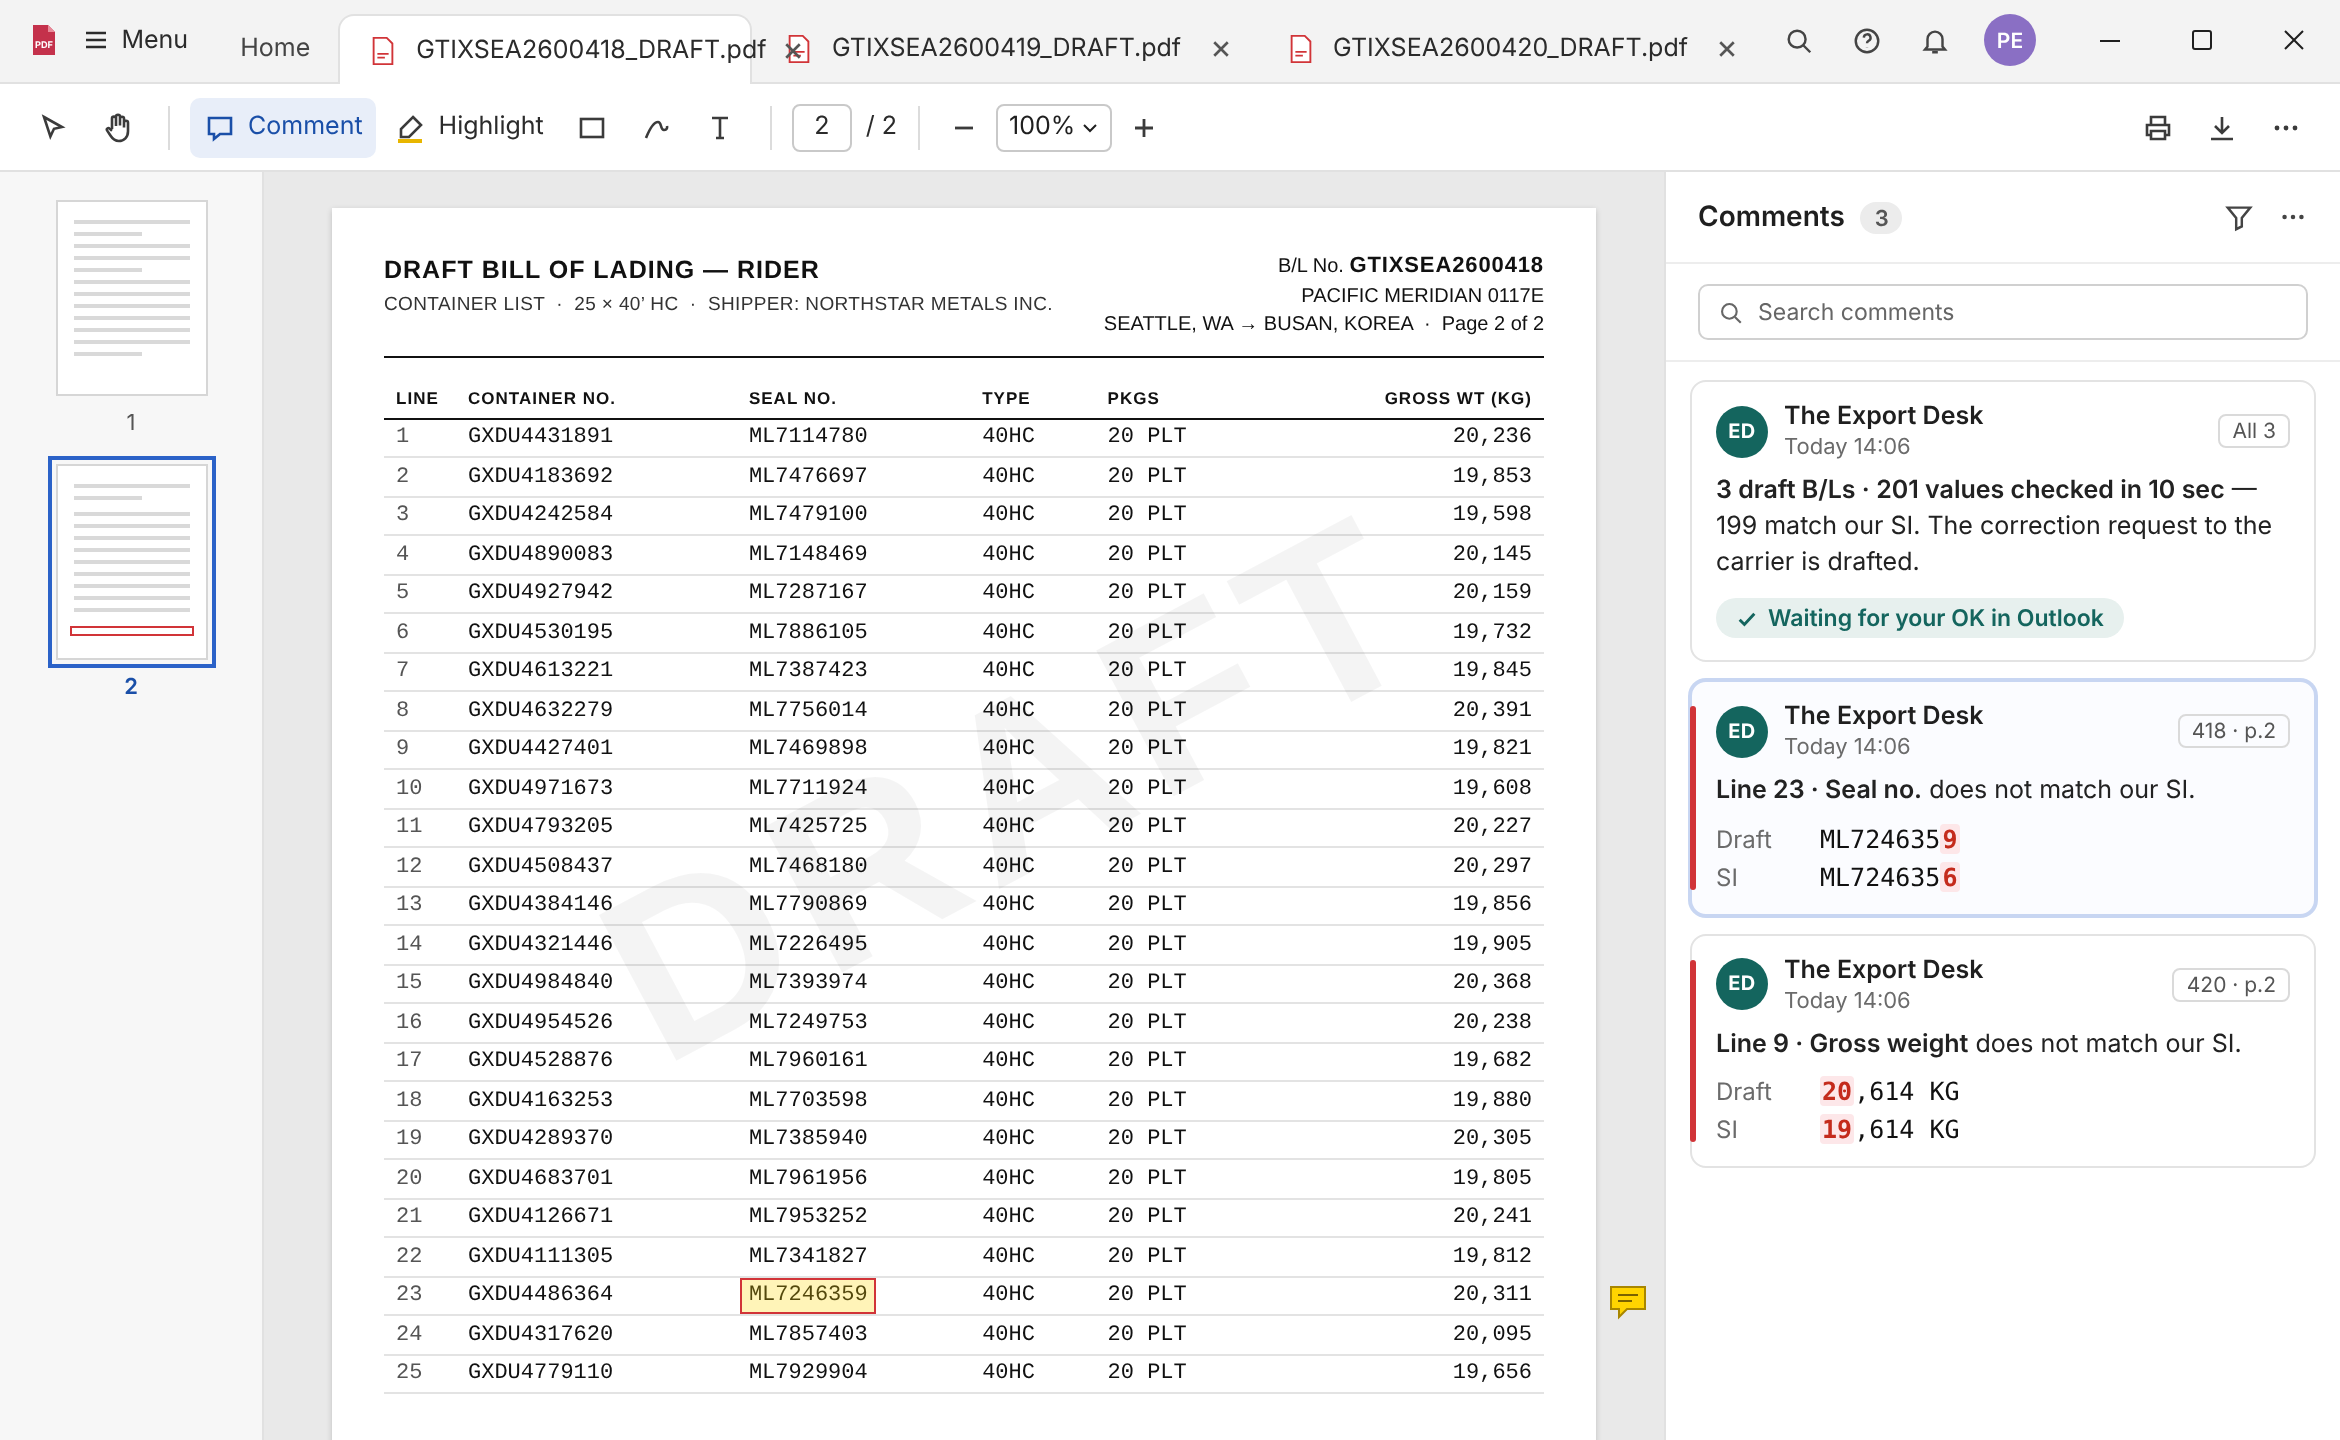Toggle the Highlight tool
The width and height of the screenshot is (2340, 1440).
click(x=470, y=127)
